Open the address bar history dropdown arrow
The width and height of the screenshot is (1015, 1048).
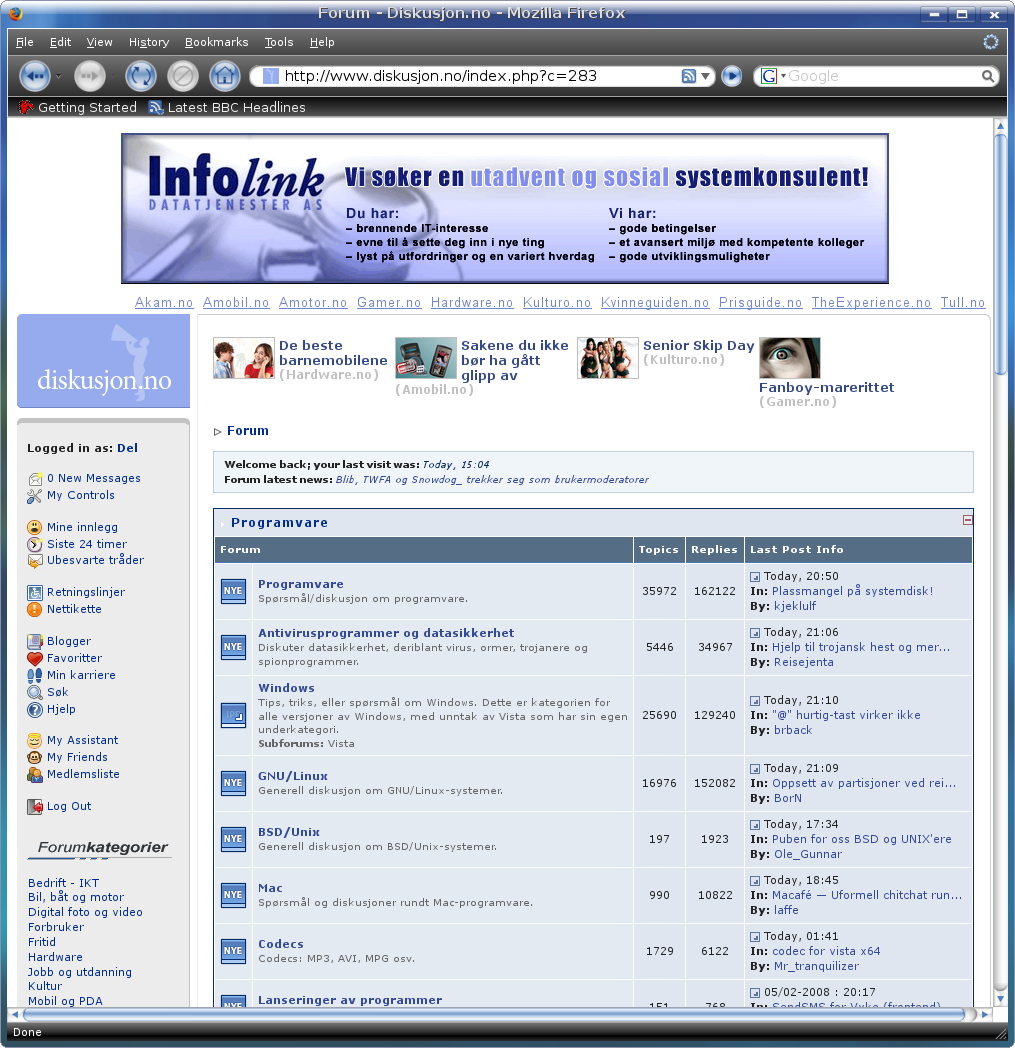pyautogui.click(x=705, y=76)
